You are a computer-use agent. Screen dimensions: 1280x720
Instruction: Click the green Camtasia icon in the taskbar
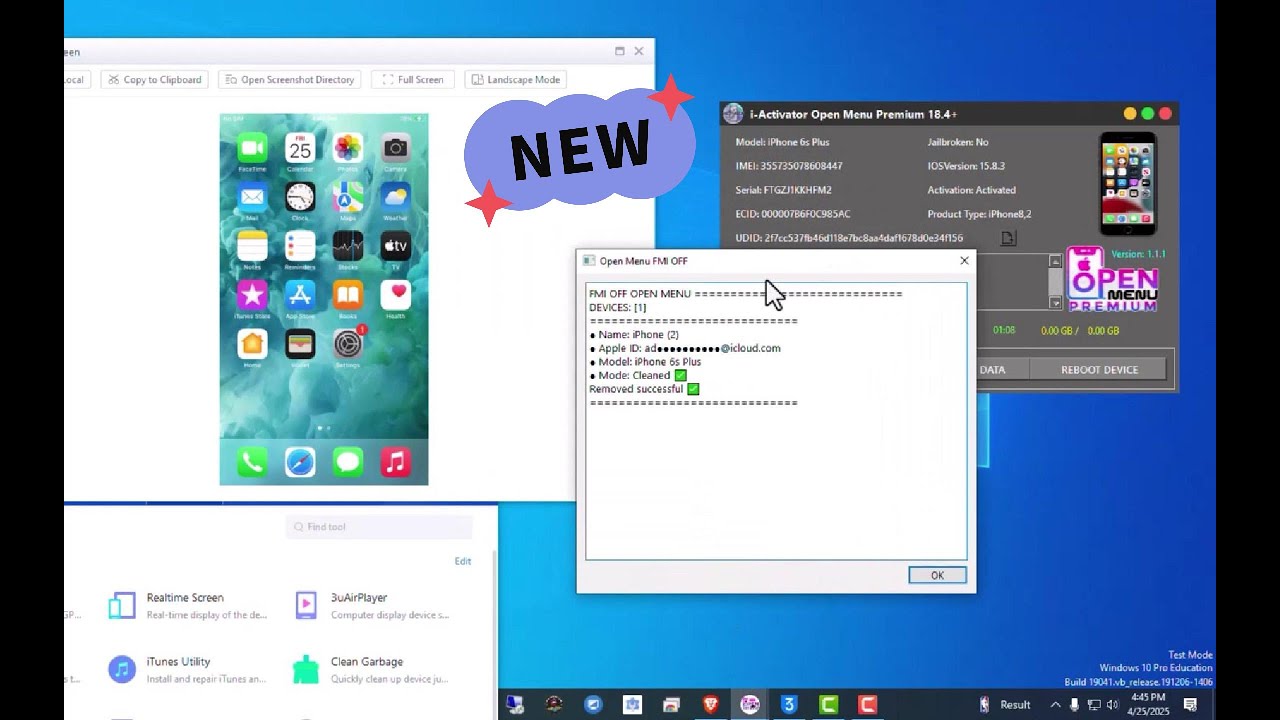click(x=828, y=705)
